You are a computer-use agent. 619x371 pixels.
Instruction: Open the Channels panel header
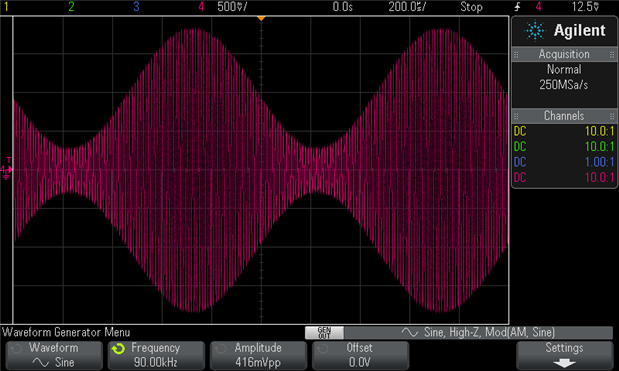[x=564, y=116]
